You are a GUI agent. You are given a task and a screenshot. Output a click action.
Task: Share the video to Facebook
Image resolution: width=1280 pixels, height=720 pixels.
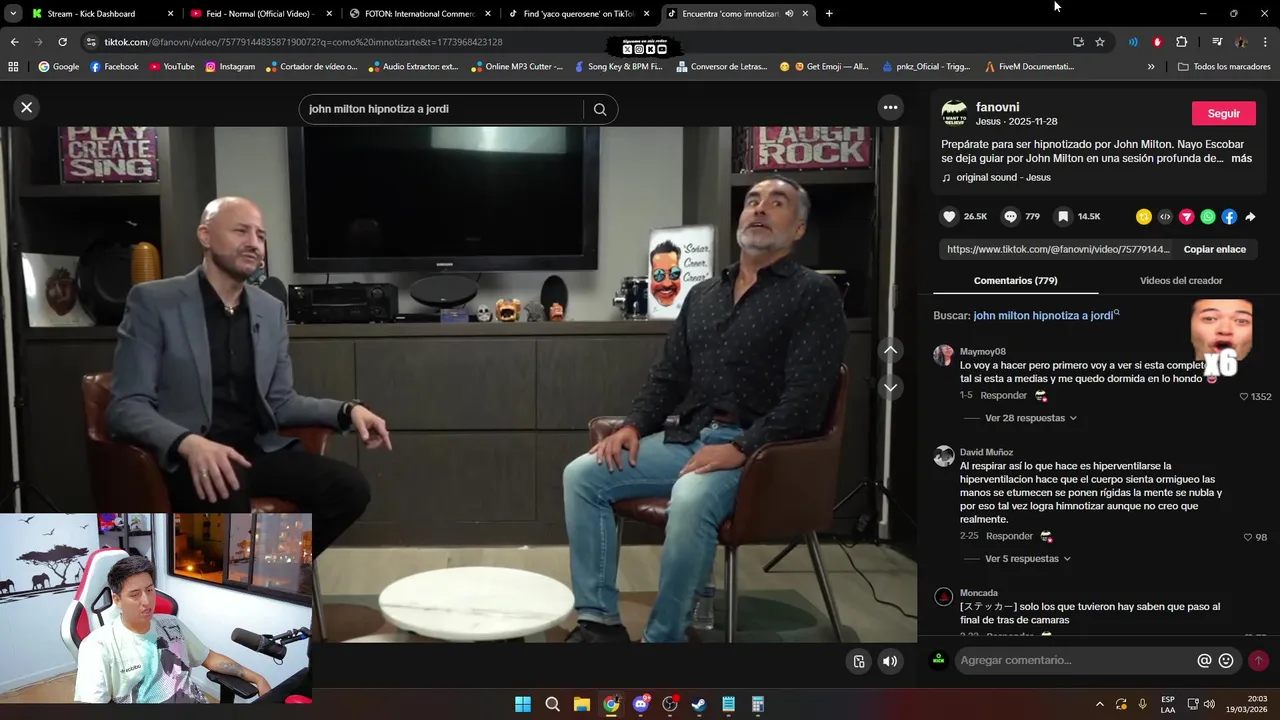click(1229, 216)
